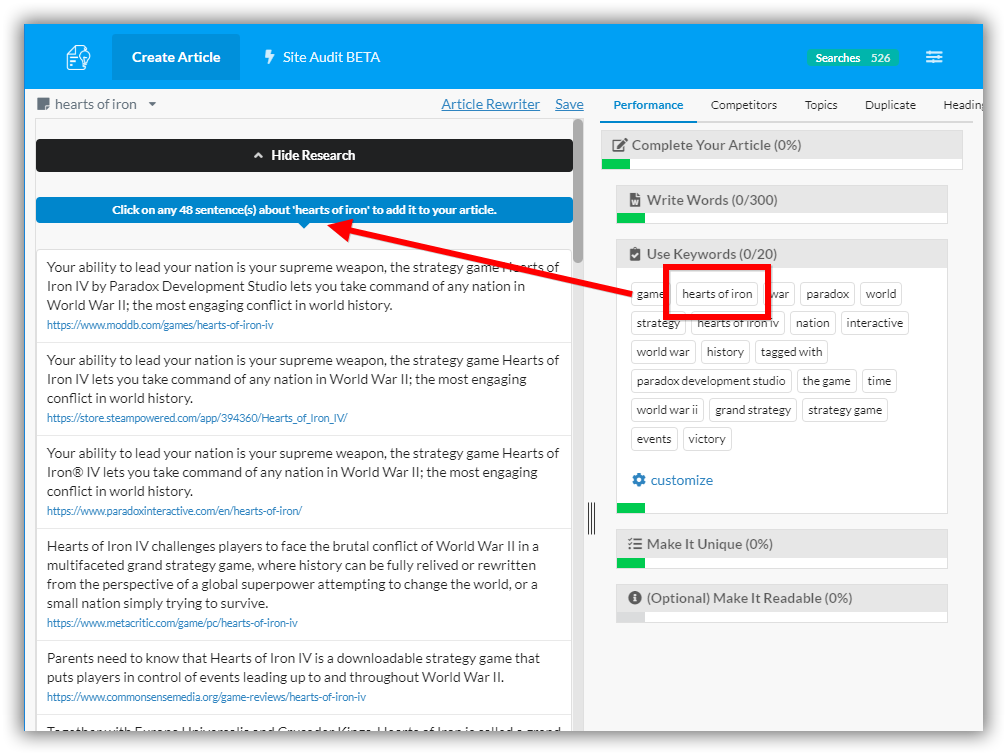Screen dimensions: 1007x755
Task: Open the settings sliders icon
Action: click(x=934, y=57)
